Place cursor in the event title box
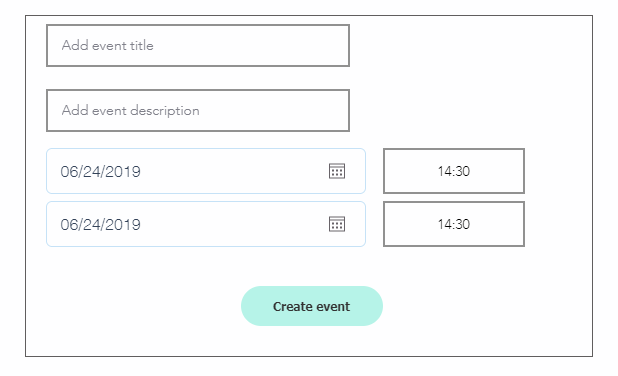The width and height of the screenshot is (618, 376). tap(198, 45)
